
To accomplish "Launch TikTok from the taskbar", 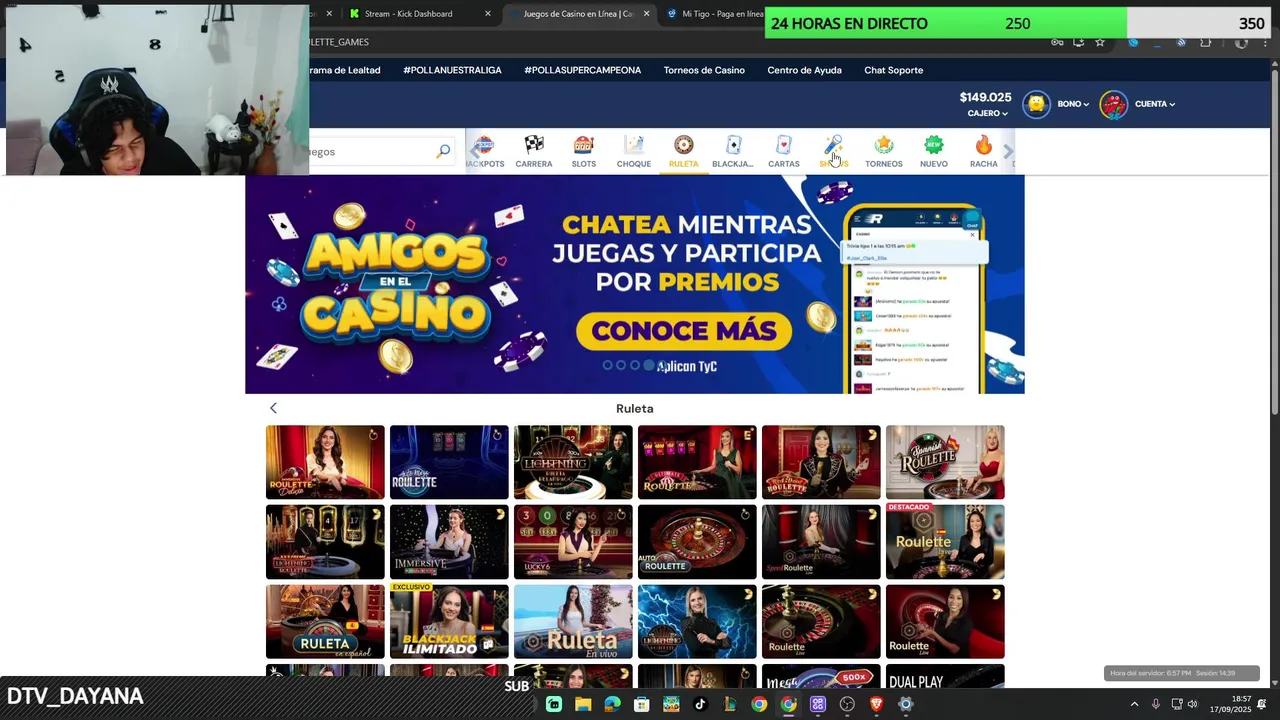I will tap(700, 704).
